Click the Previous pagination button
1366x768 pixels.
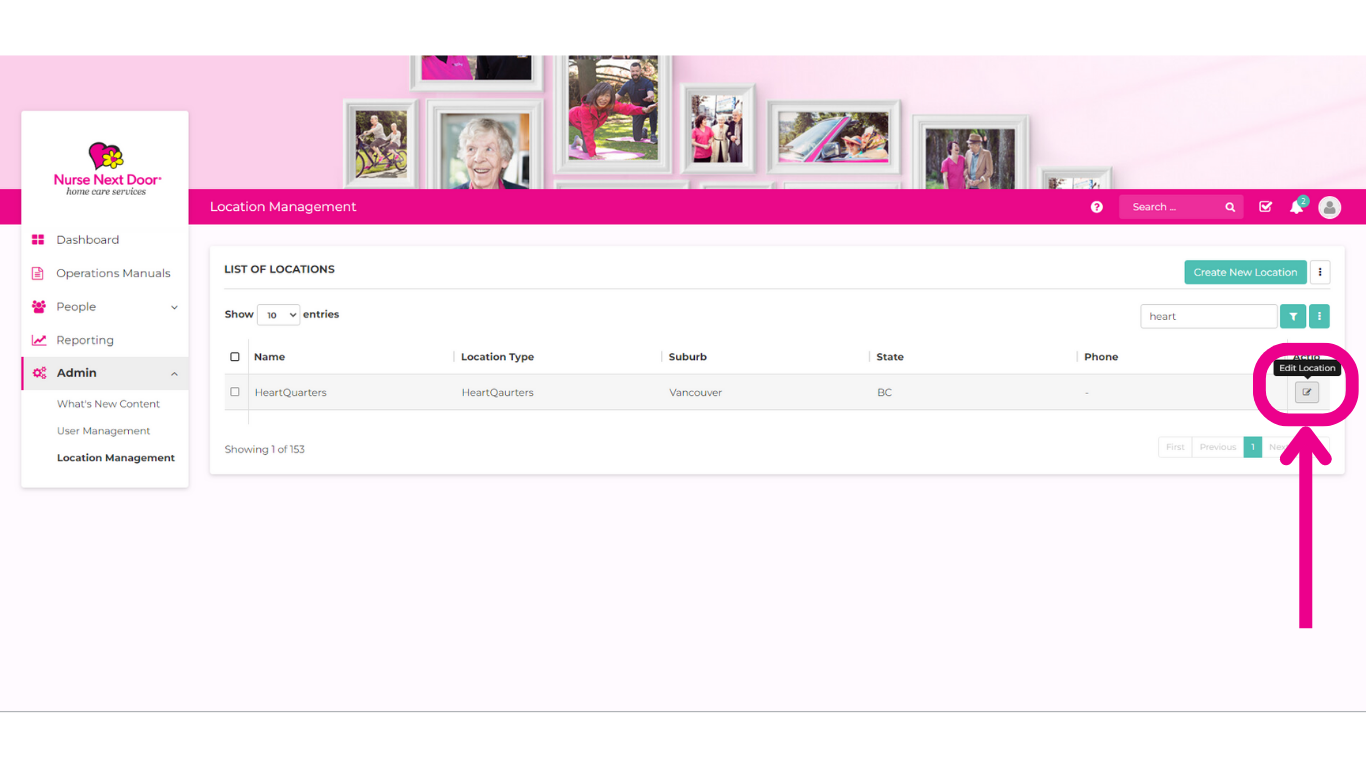click(x=1218, y=447)
